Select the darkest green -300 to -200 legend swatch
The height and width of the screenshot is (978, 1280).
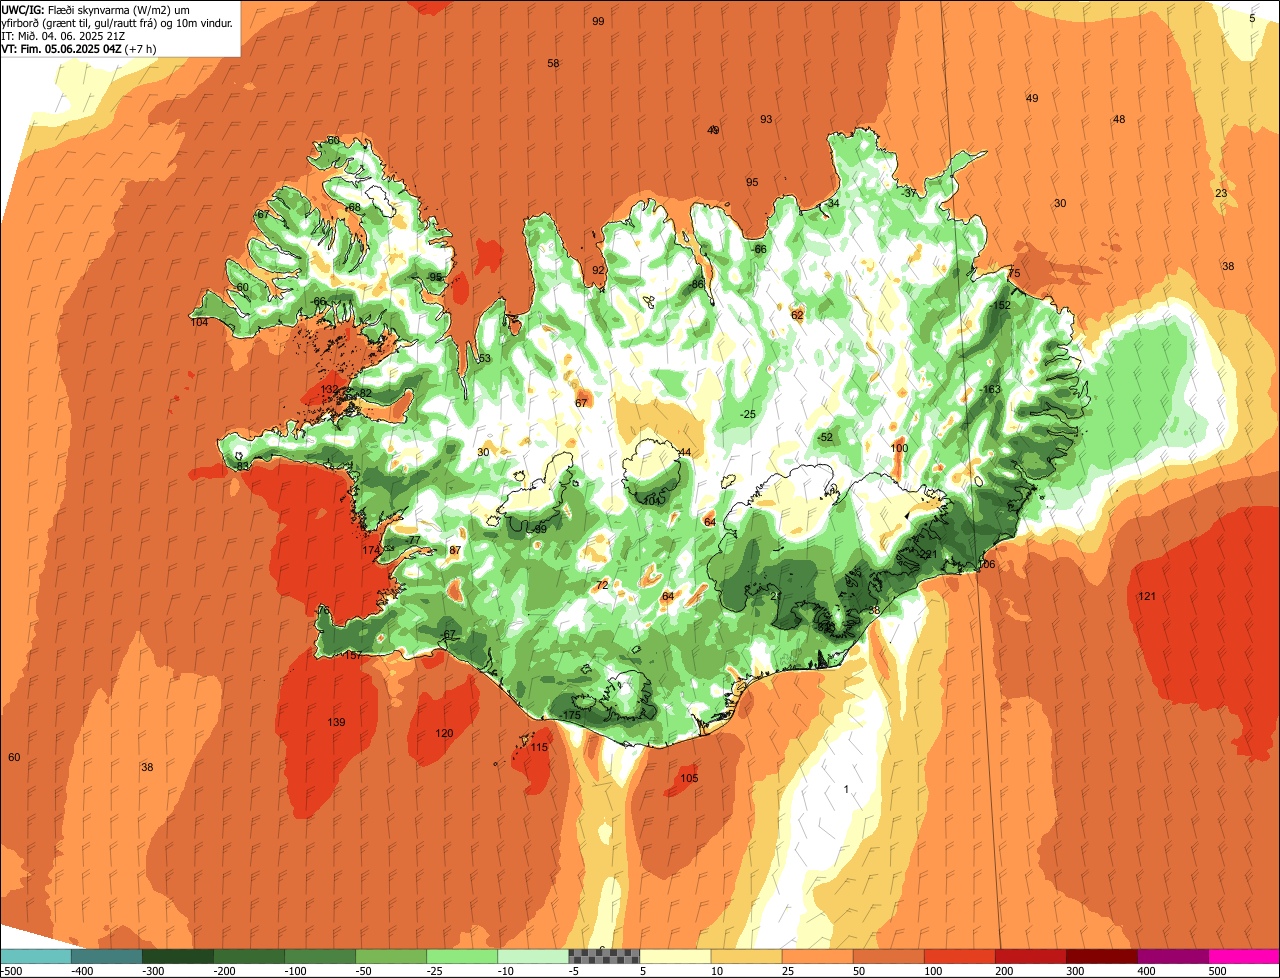[178, 957]
